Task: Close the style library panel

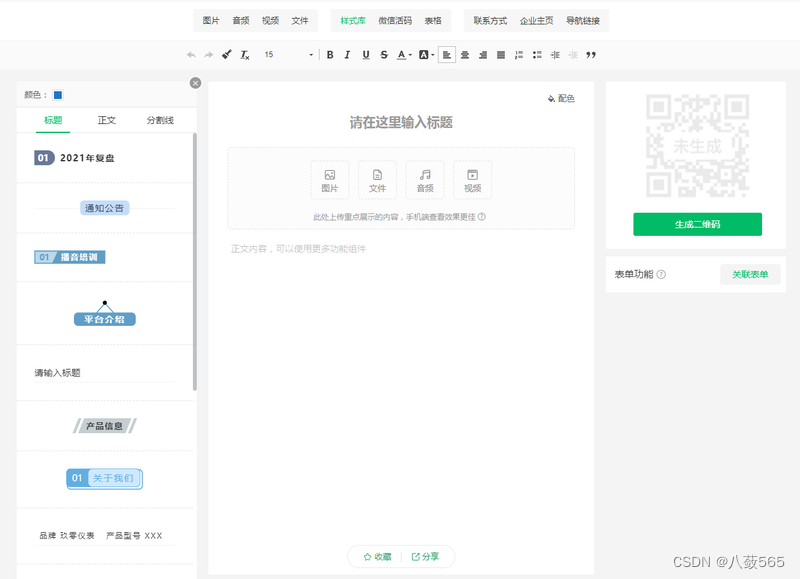Action: (195, 83)
